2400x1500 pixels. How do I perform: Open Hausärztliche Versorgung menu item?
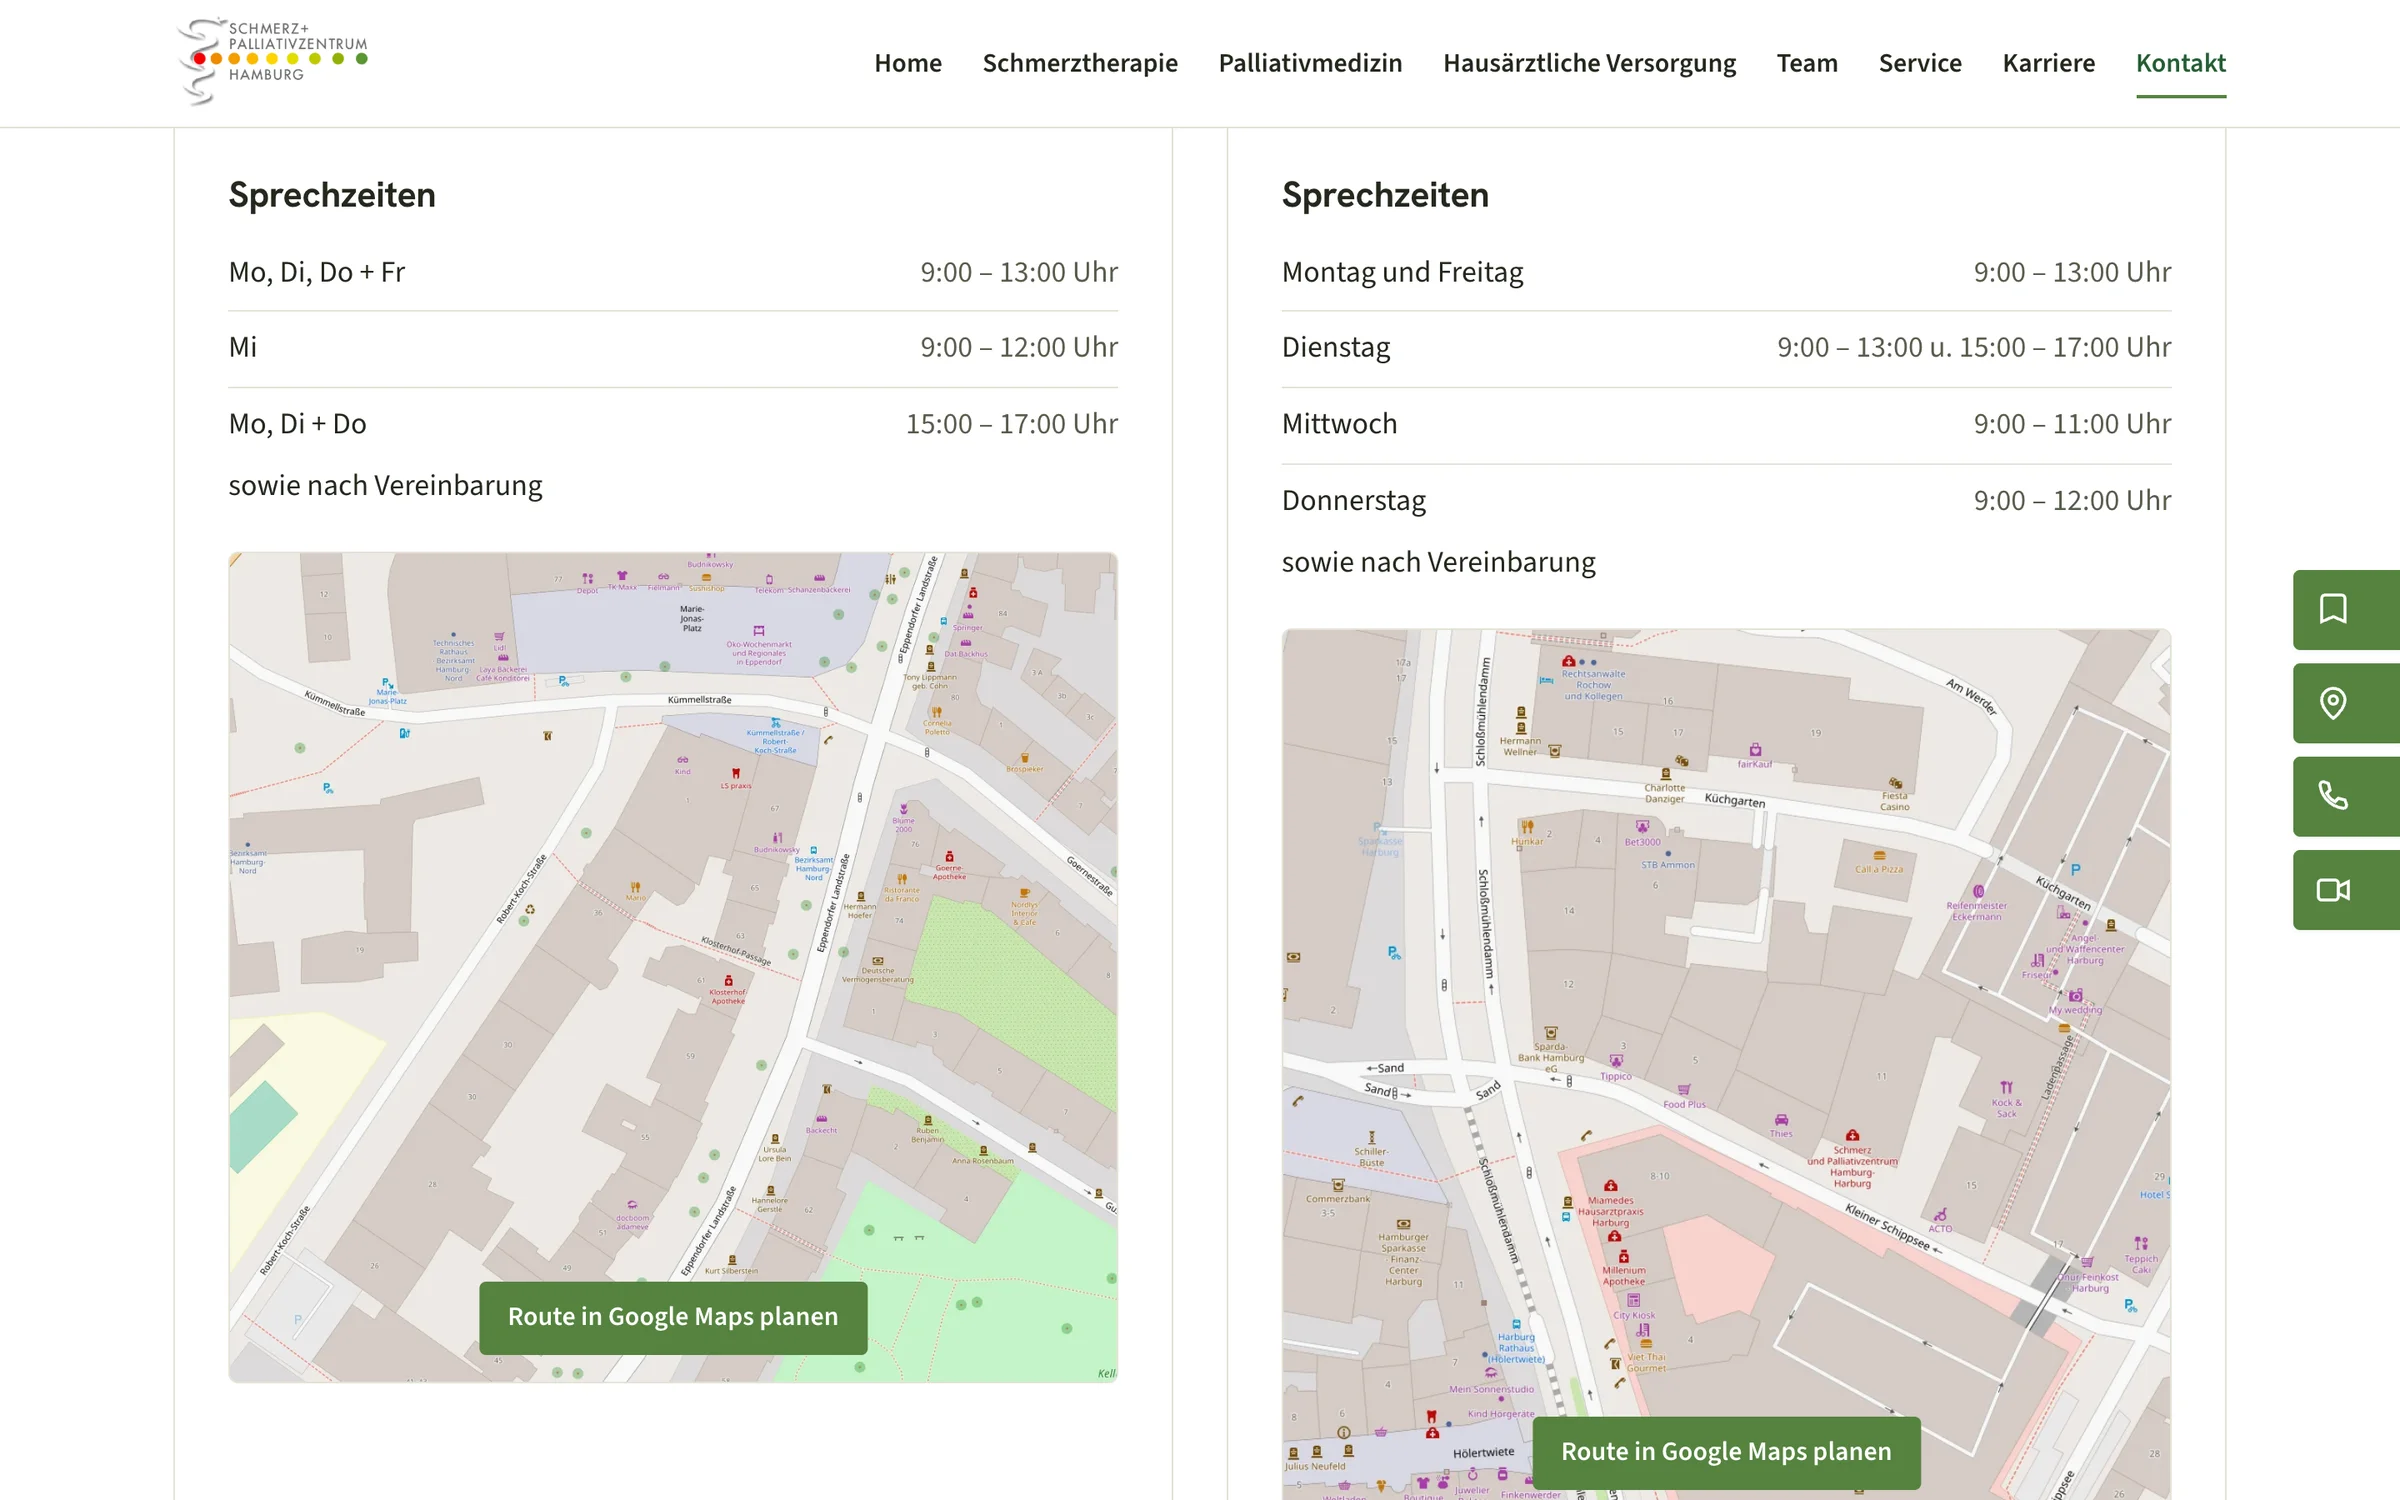(x=1589, y=63)
